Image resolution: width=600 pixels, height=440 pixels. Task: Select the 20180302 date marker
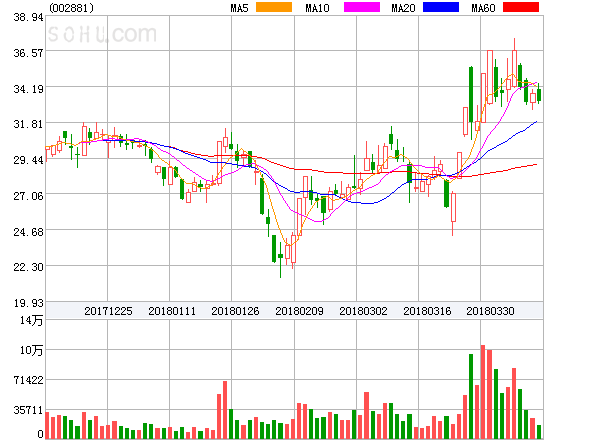[363, 311]
